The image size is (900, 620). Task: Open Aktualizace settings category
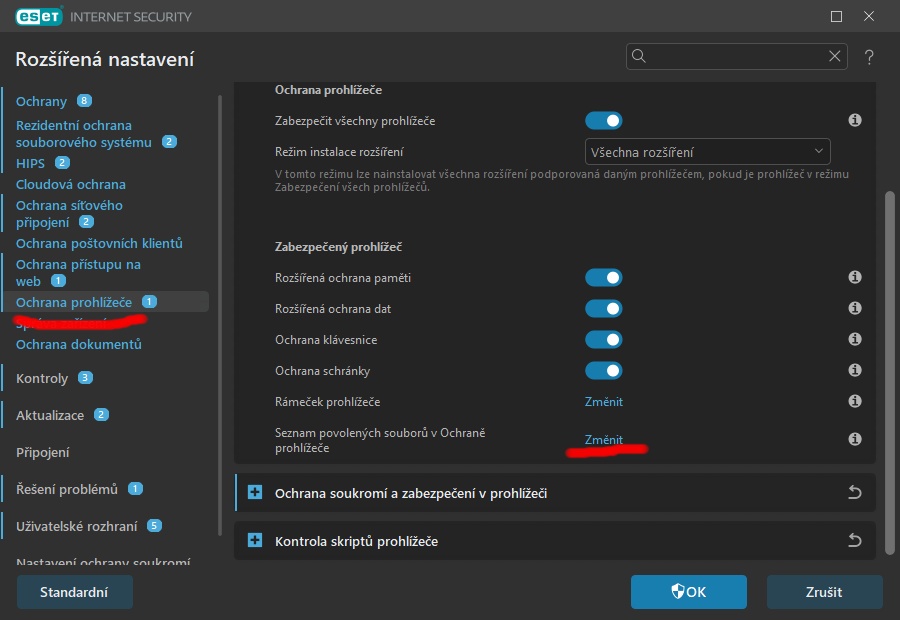(50, 415)
